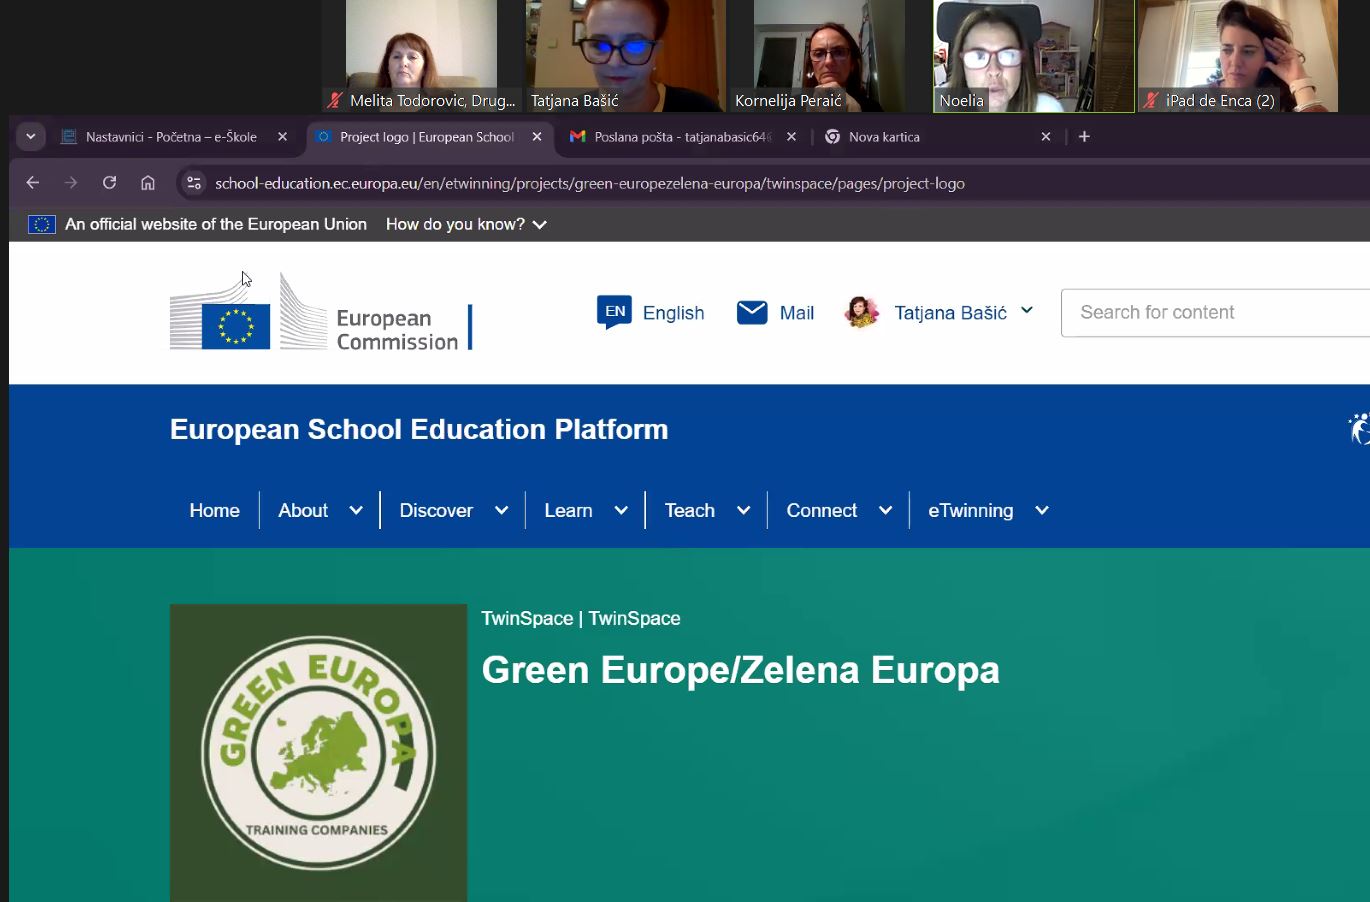Image resolution: width=1370 pixels, height=902 pixels.
Task: Click the Mail envelope icon
Action: click(752, 313)
